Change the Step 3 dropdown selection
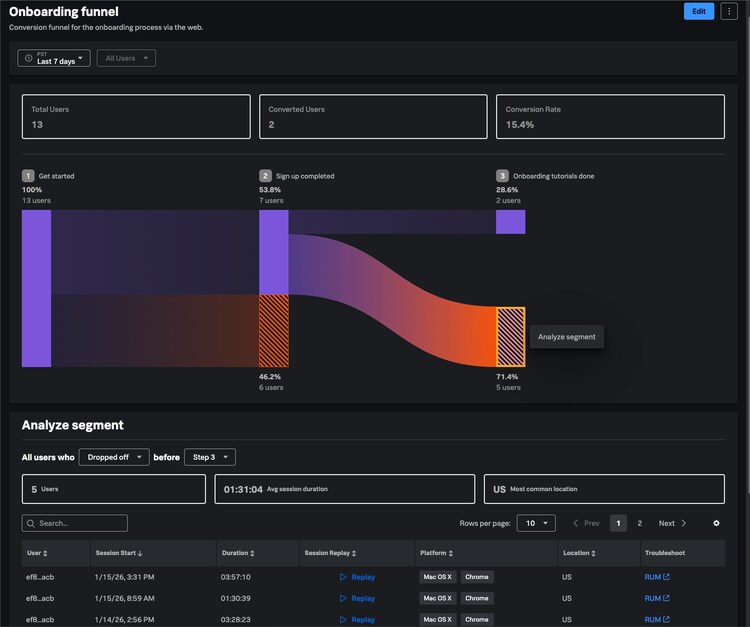750x627 pixels. [210, 457]
